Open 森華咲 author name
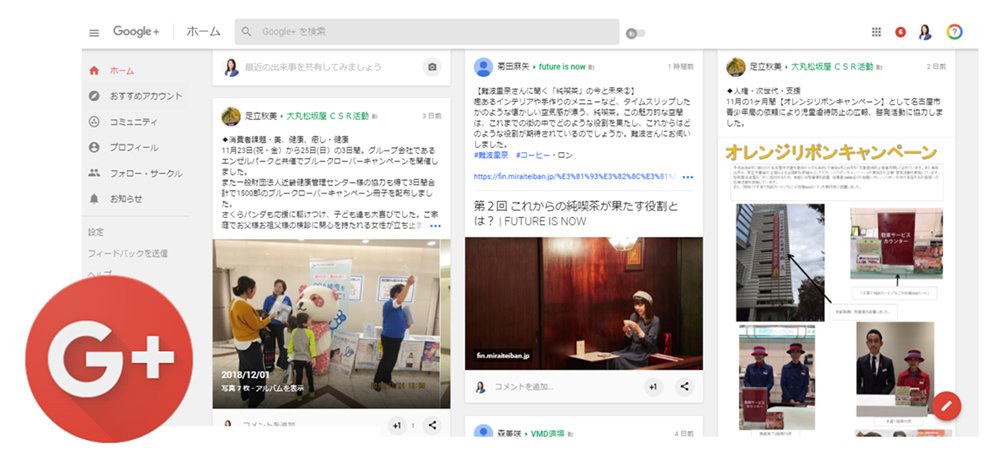Screen dimensions: 1000x457 point(509,433)
